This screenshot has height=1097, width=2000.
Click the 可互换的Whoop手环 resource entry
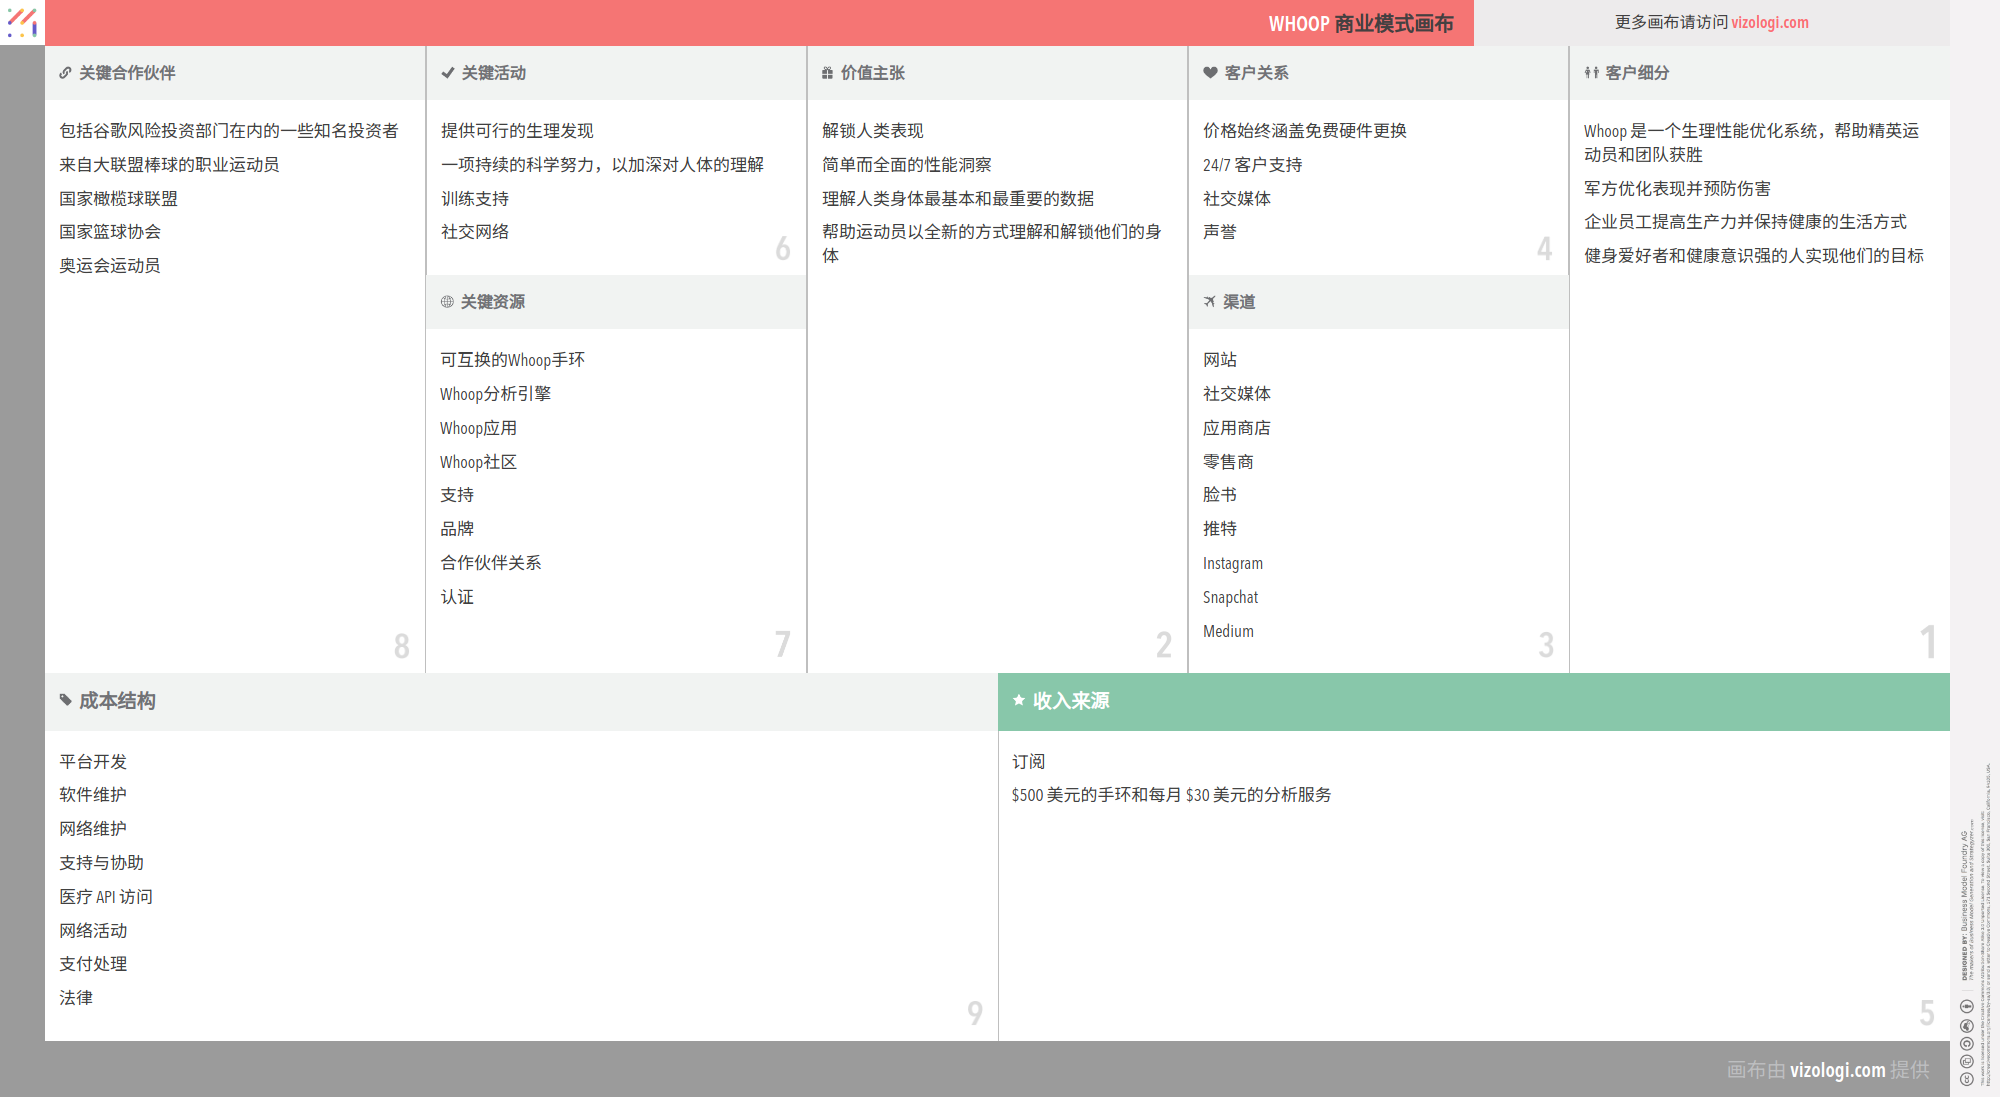coord(512,360)
